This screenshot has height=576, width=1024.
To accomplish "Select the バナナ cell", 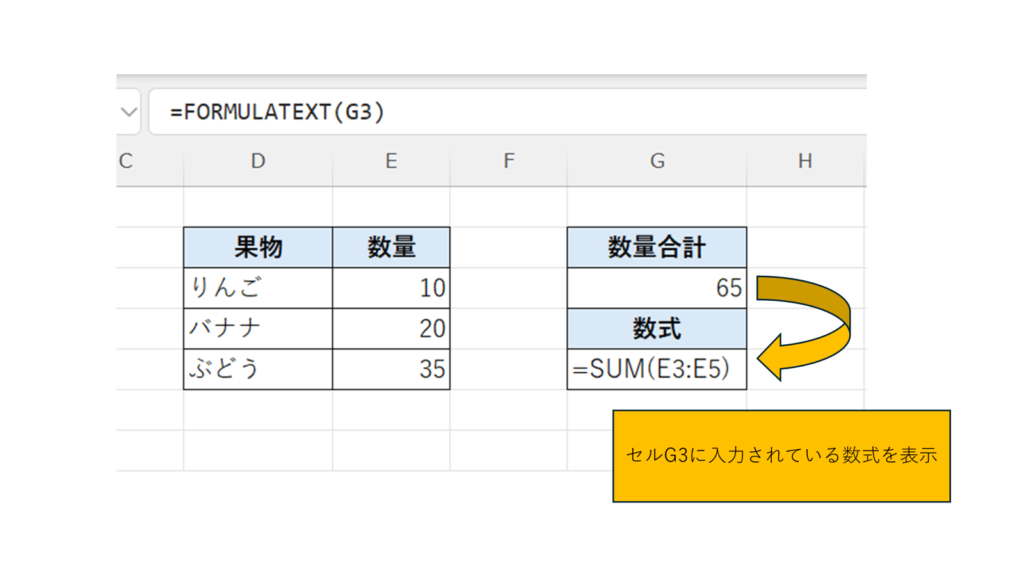I will click(x=258, y=329).
